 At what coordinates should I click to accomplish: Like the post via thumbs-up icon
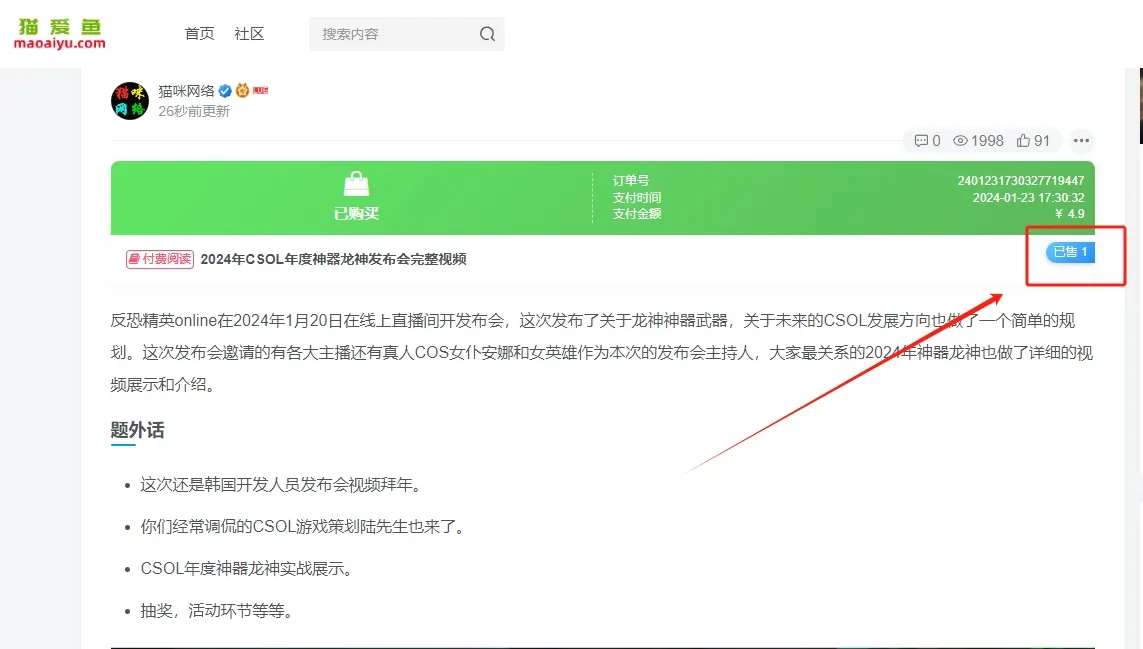pos(1023,141)
